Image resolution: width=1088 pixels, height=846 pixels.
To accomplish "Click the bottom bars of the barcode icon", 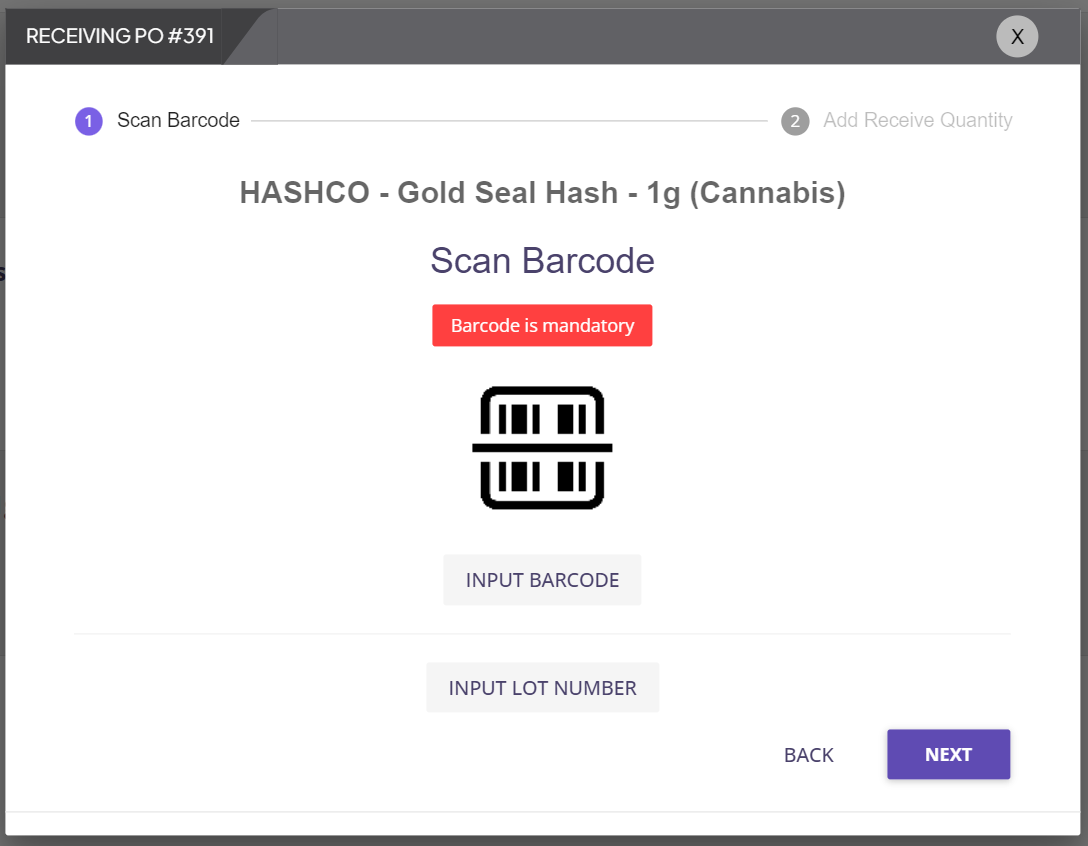I will (542, 477).
